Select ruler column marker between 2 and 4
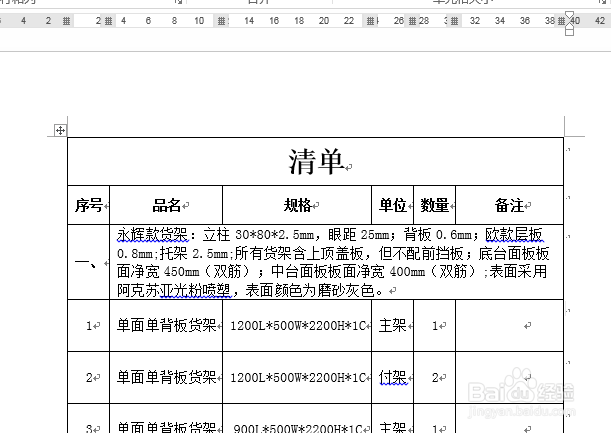The height and width of the screenshot is (433, 611). 109,21
